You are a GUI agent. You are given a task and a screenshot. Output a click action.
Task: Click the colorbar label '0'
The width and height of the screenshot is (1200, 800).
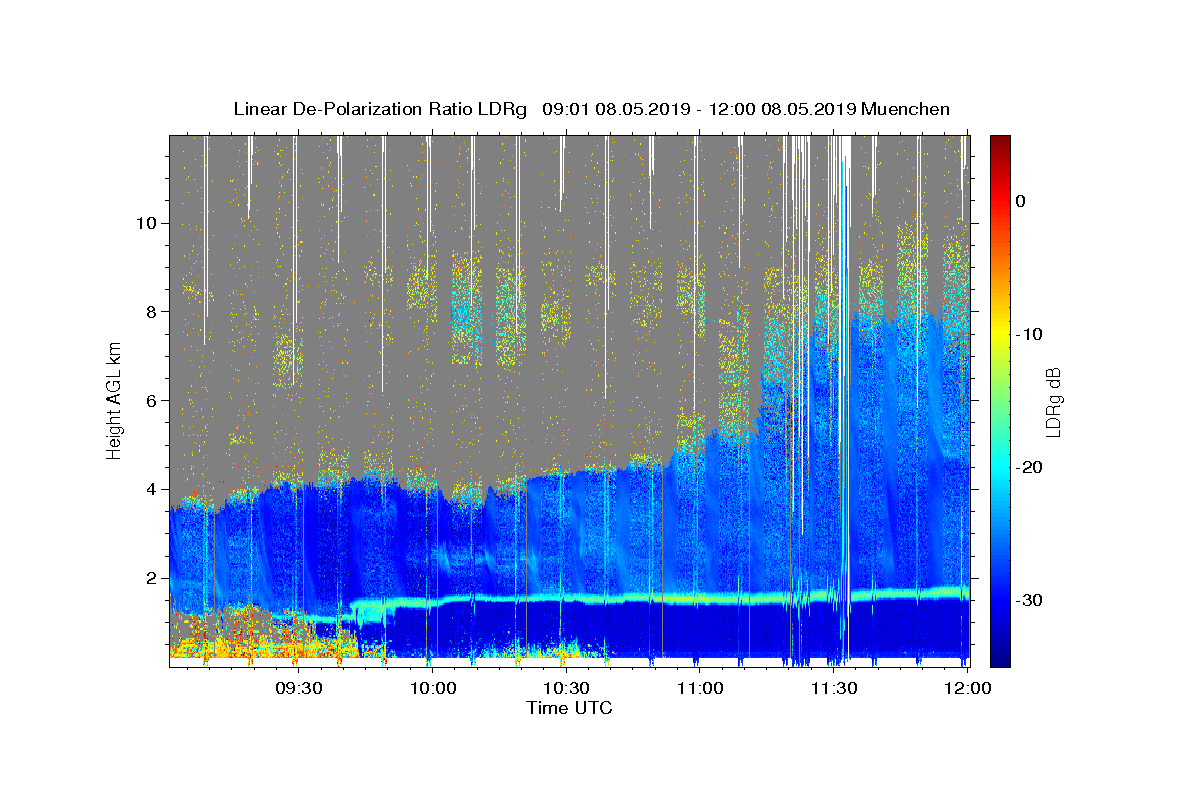click(1020, 201)
